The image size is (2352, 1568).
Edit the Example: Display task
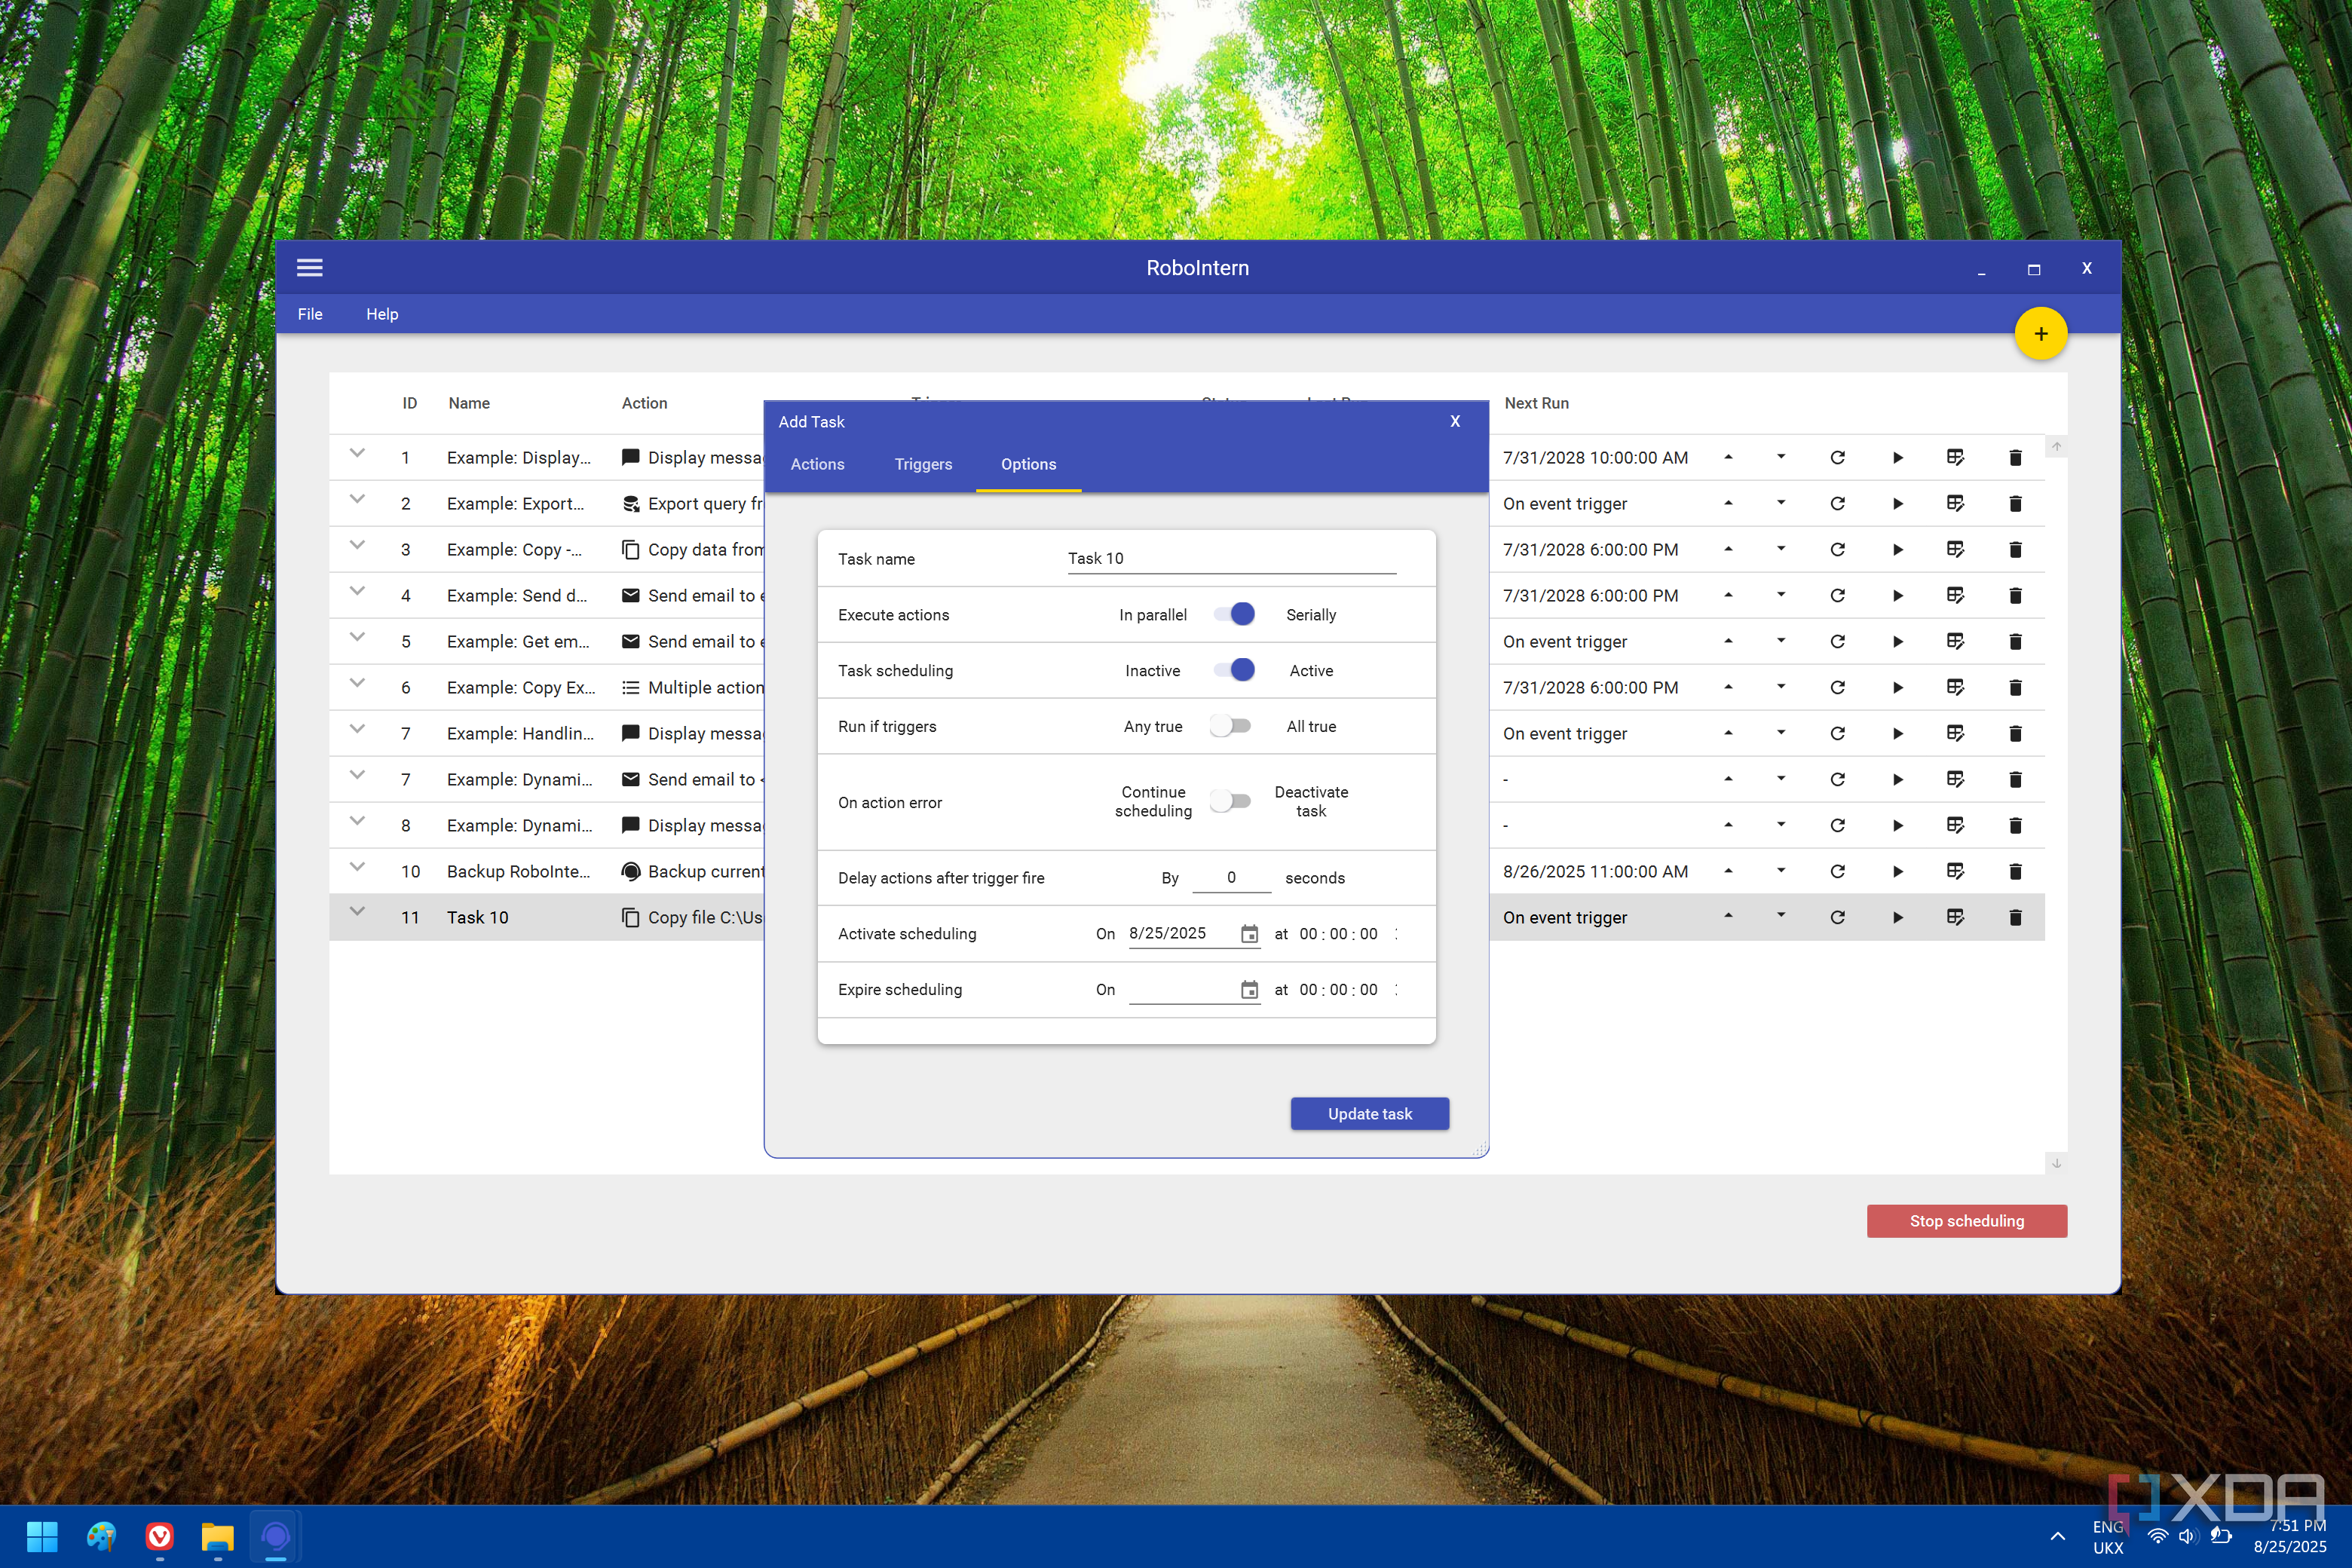(x=1955, y=457)
